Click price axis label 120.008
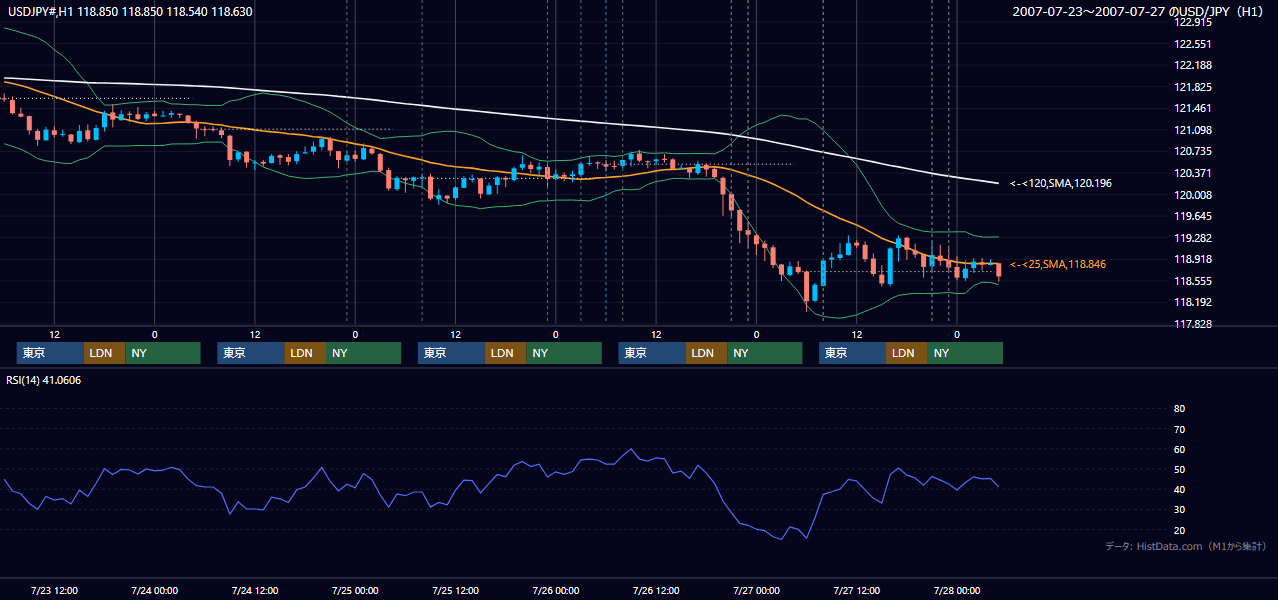The height and width of the screenshot is (600, 1278). 1193,195
